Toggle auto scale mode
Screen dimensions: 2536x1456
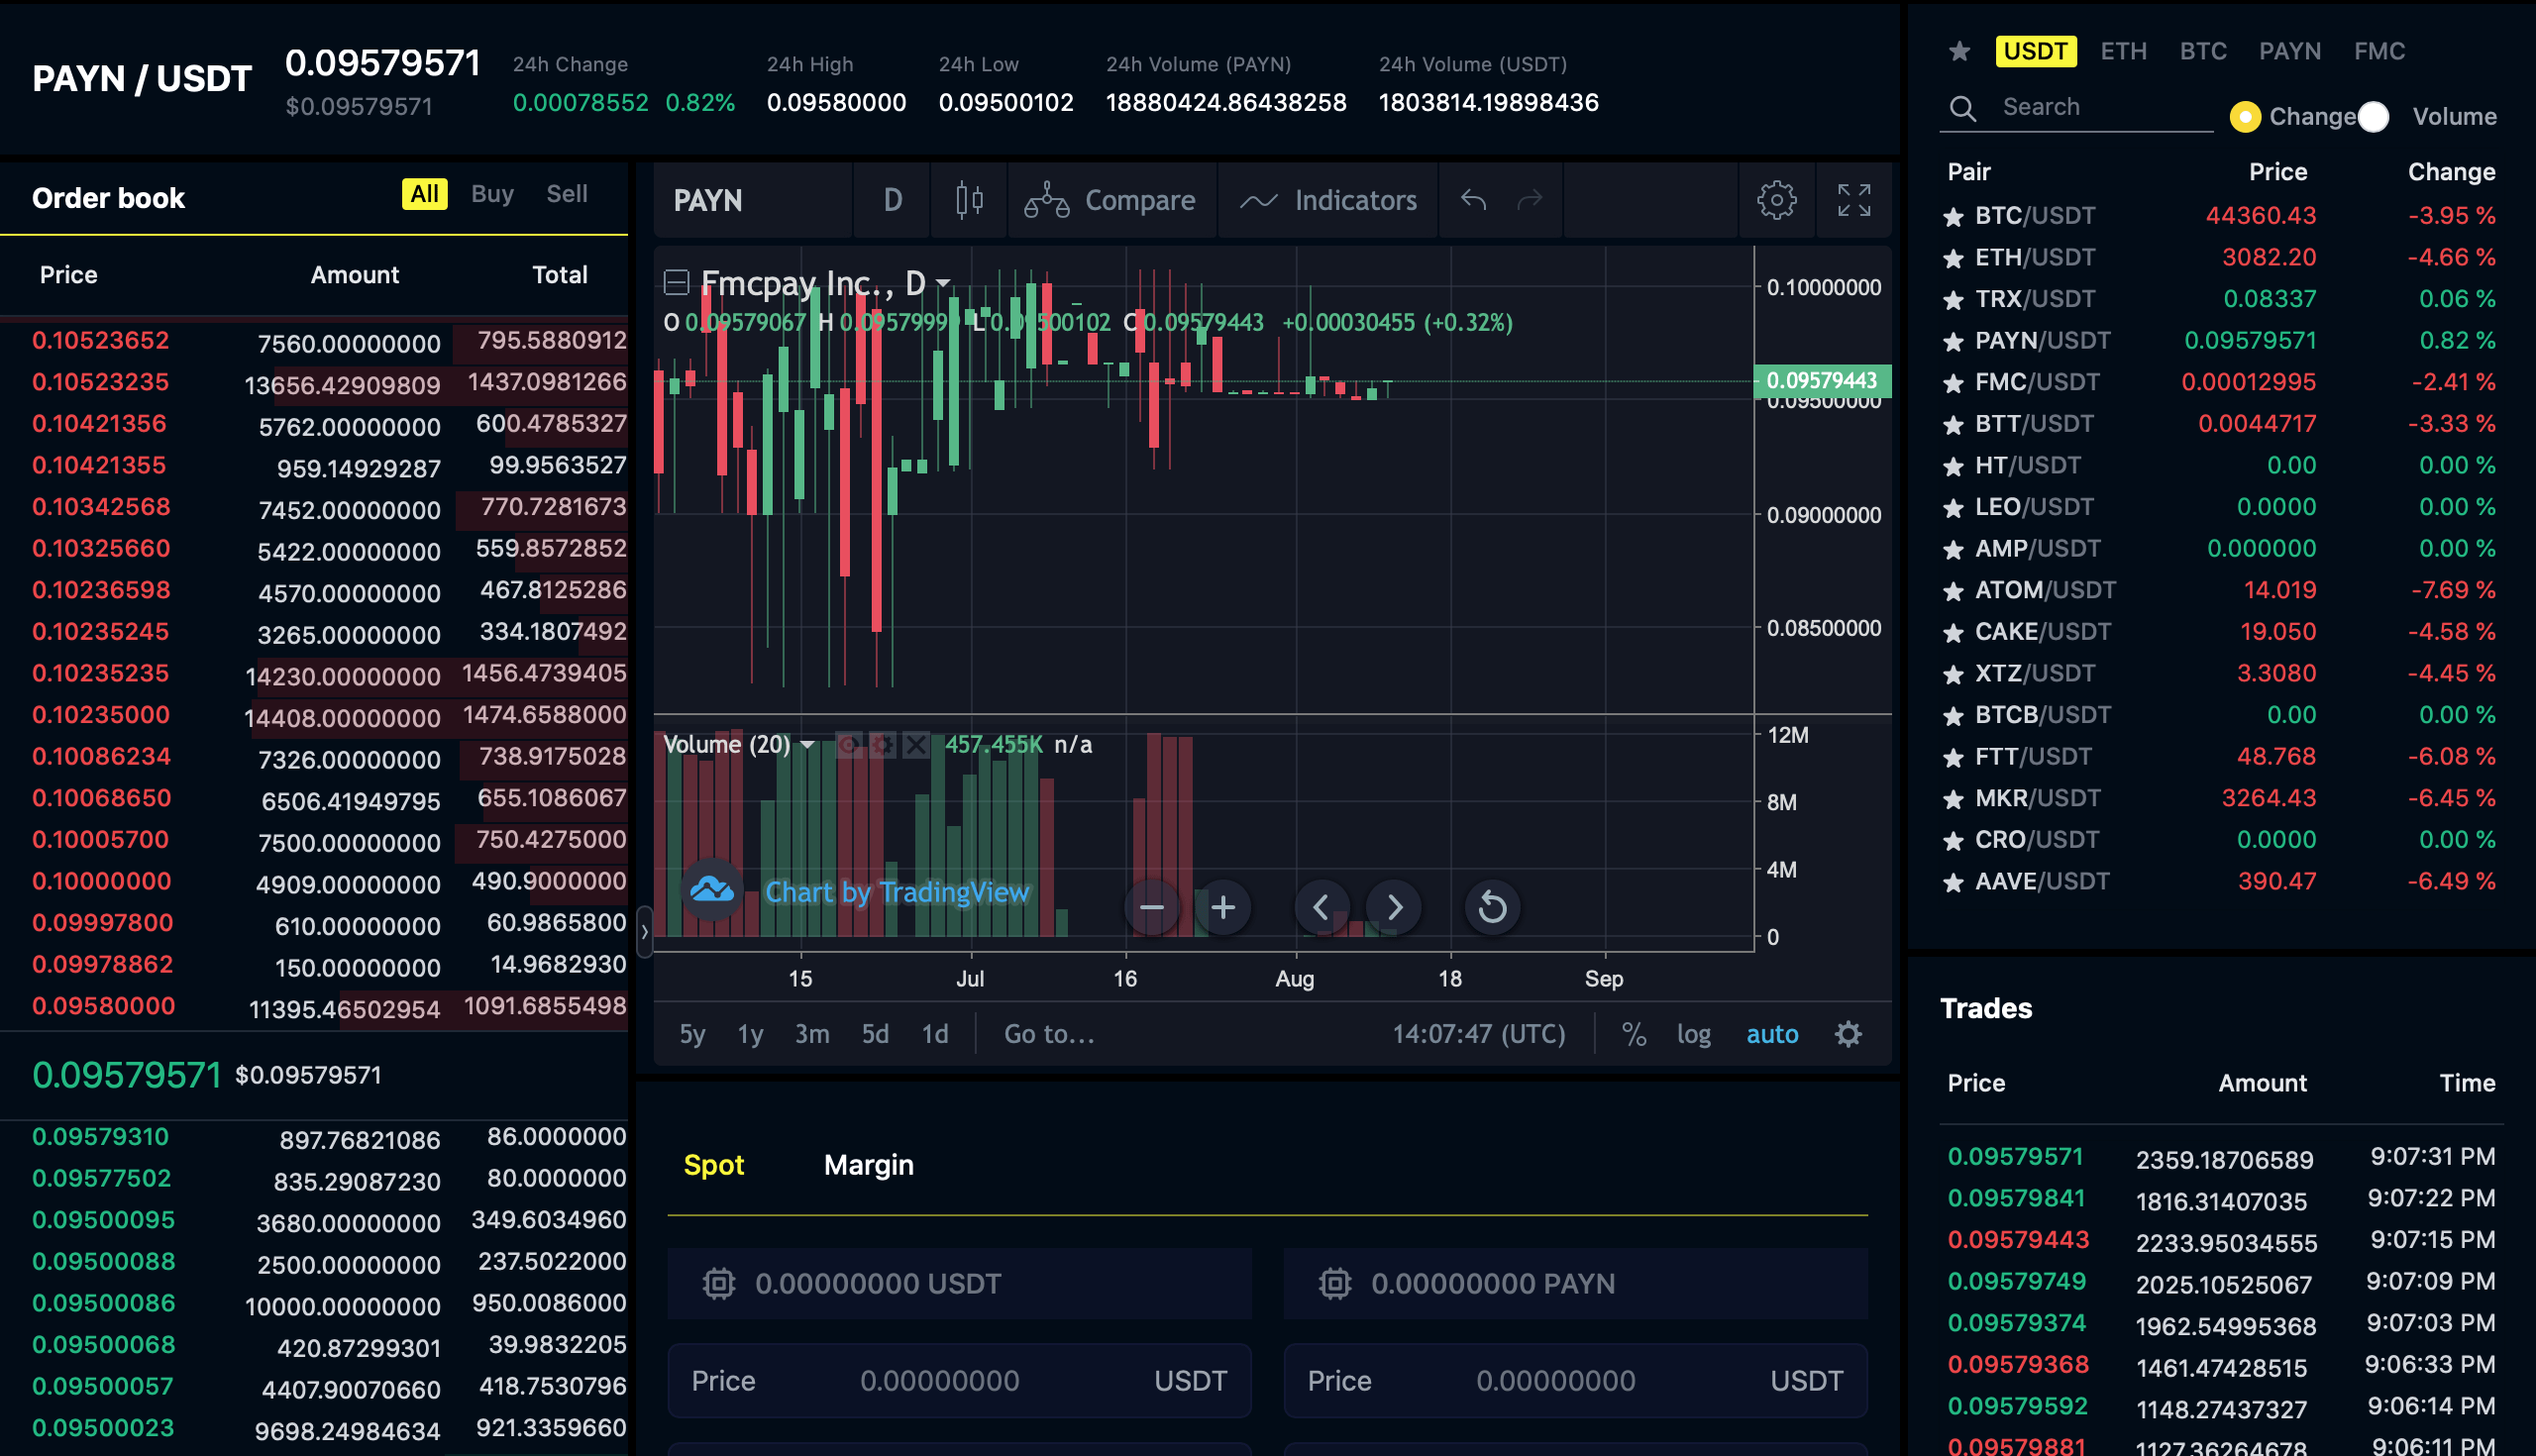[x=1771, y=1034]
